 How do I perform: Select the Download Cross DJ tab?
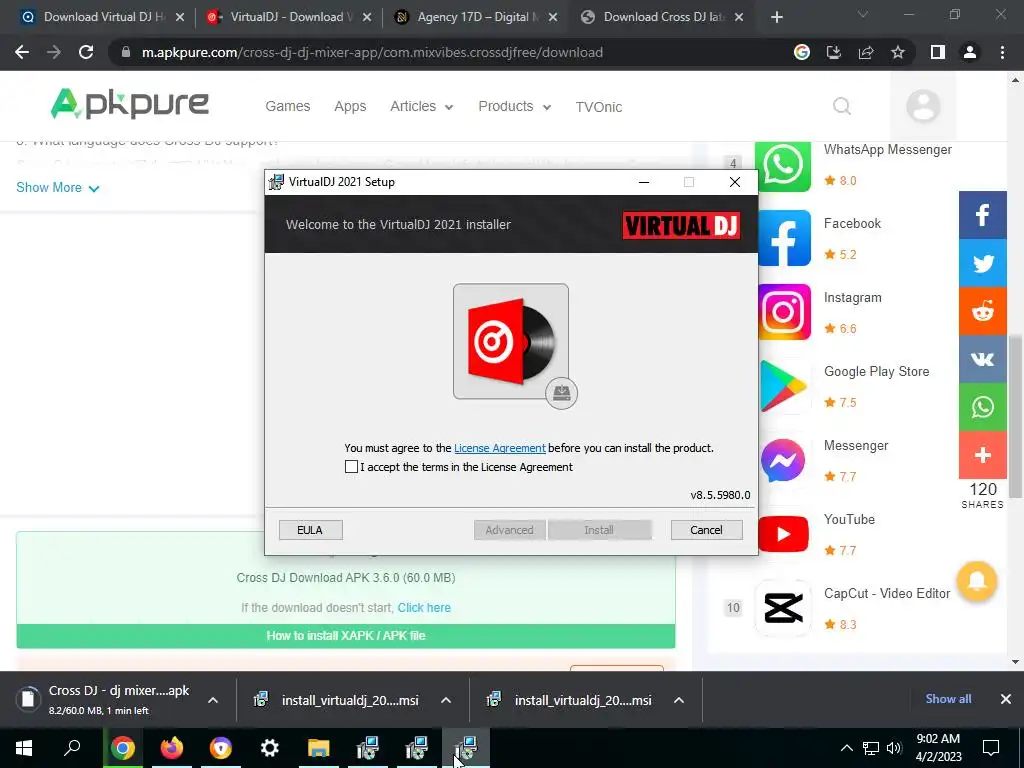tap(662, 17)
